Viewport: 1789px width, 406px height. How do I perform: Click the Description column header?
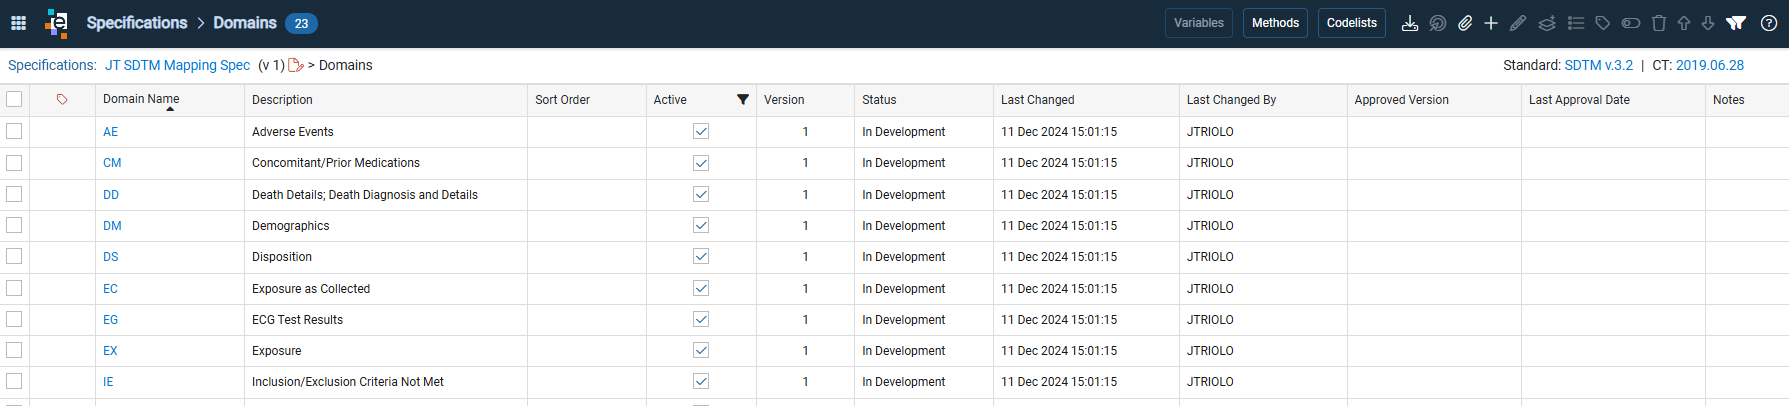tap(282, 100)
